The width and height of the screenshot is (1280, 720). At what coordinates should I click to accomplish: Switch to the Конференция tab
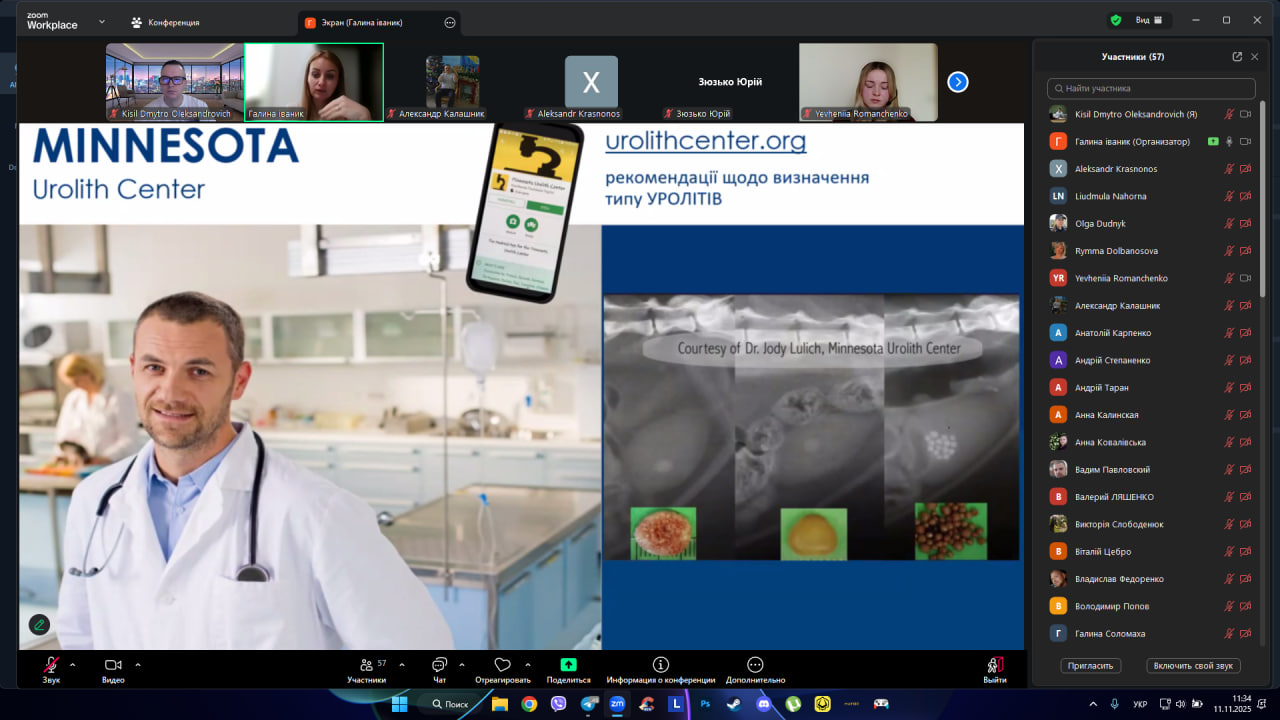pyautogui.click(x=165, y=22)
